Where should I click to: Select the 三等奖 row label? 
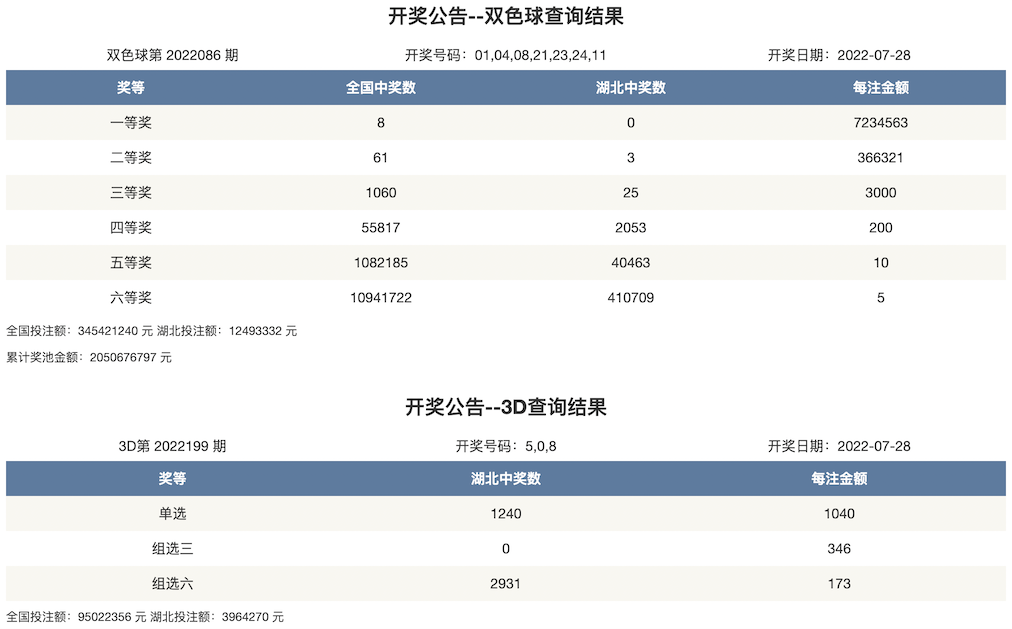point(130,192)
